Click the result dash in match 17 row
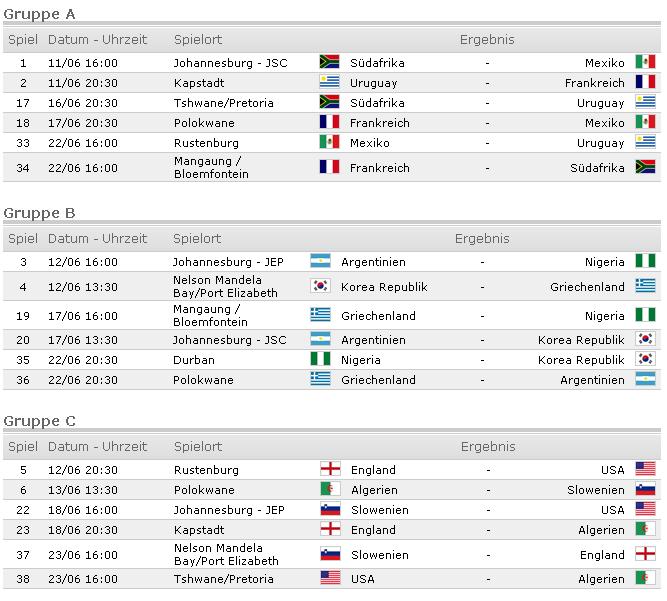This screenshot has width=667, height=601. coord(487,103)
